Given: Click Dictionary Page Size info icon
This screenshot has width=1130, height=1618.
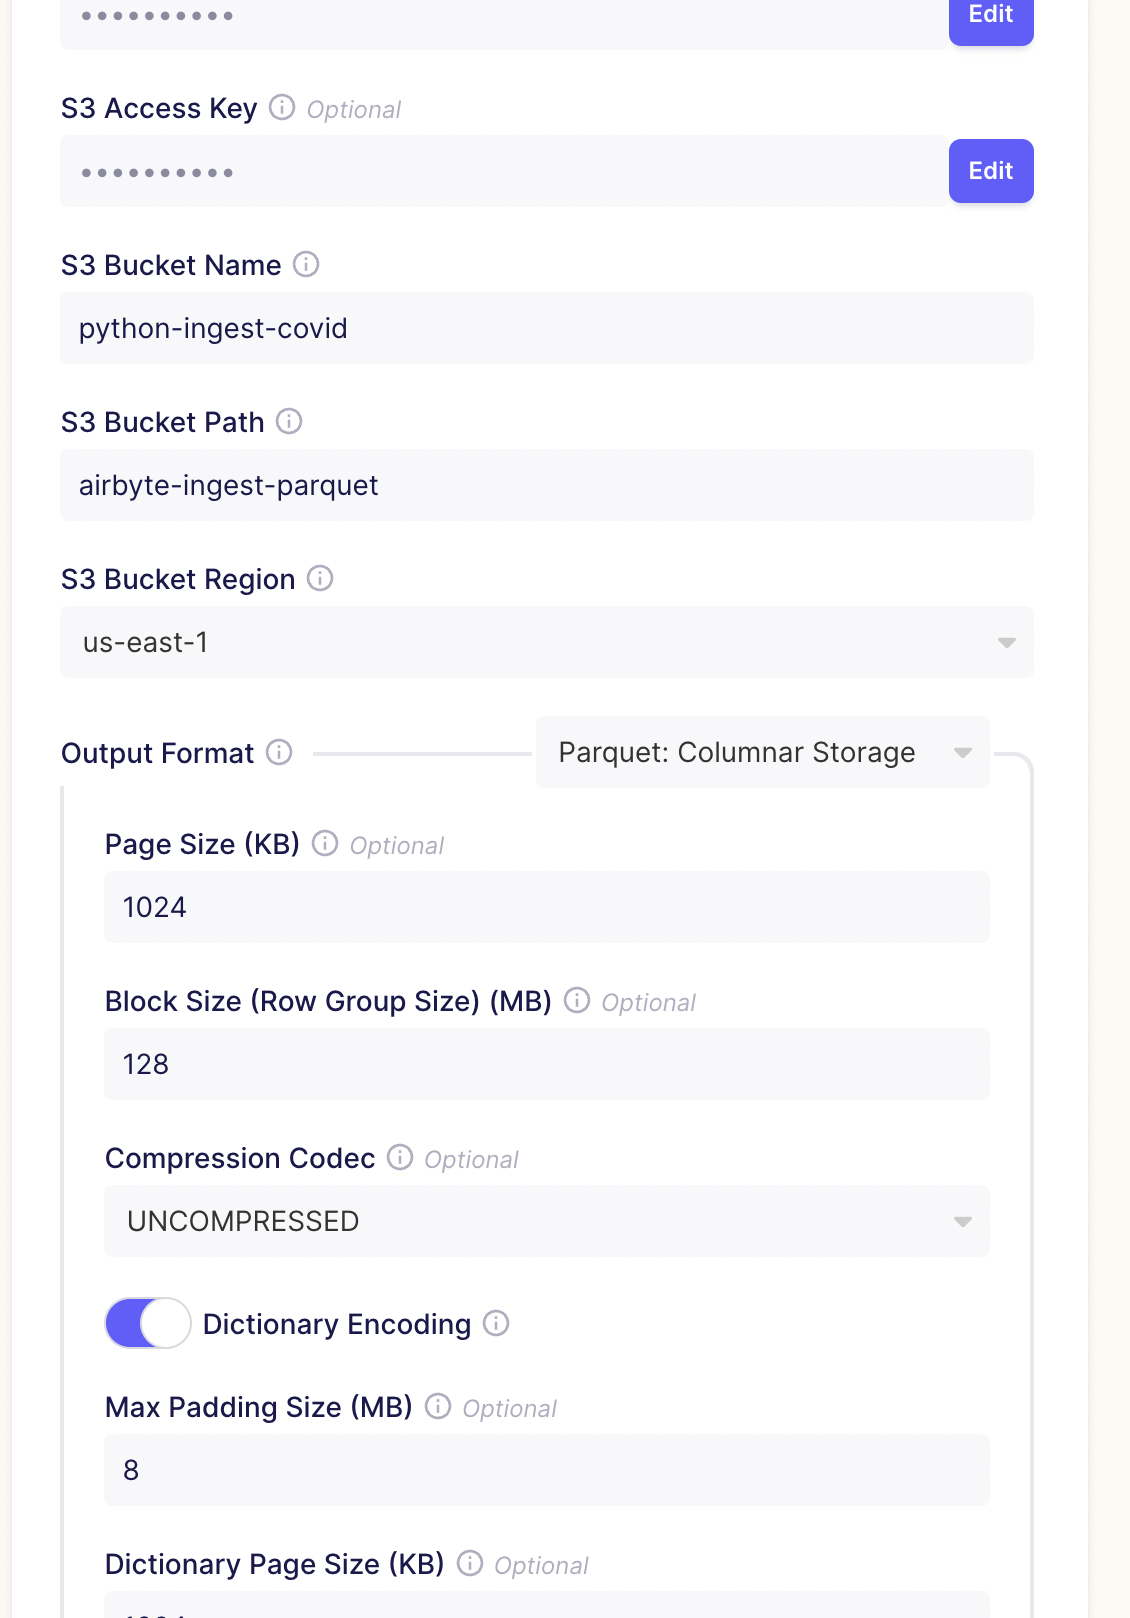Looking at the screenshot, I should (x=470, y=1563).
